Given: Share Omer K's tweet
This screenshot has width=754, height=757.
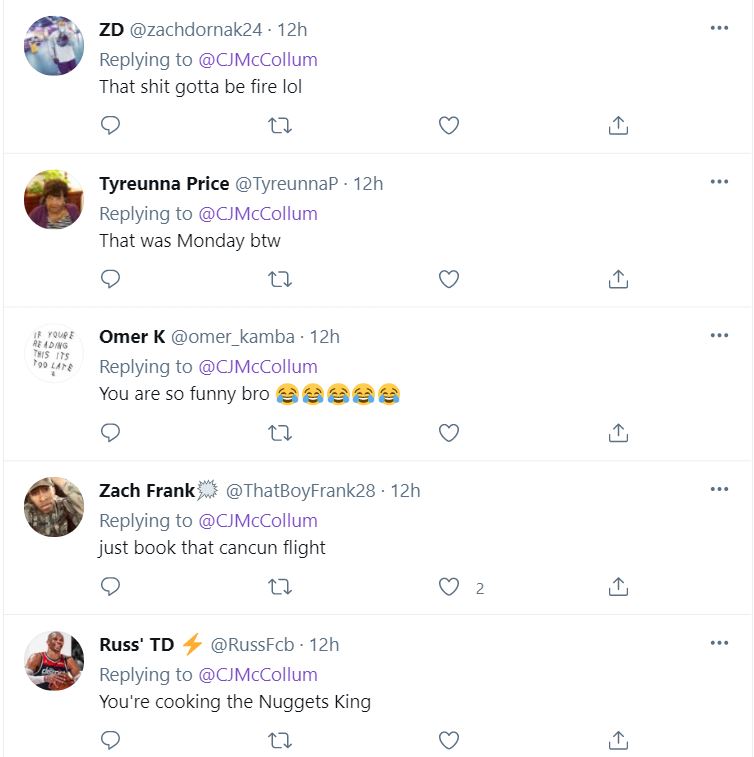Looking at the screenshot, I should (x=618, y=433).
